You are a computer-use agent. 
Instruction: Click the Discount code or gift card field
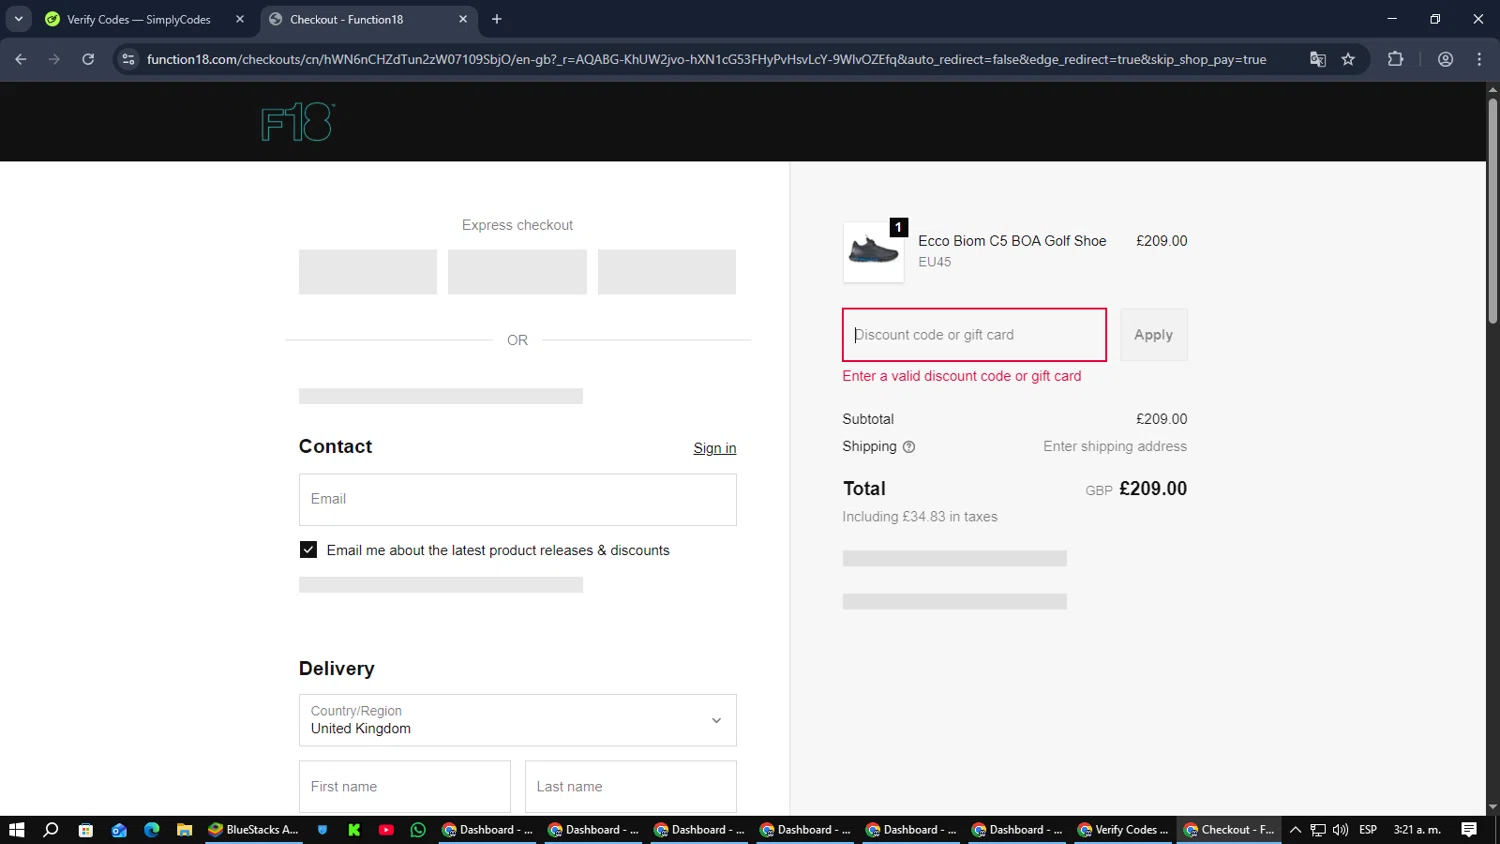pos(974,335)
